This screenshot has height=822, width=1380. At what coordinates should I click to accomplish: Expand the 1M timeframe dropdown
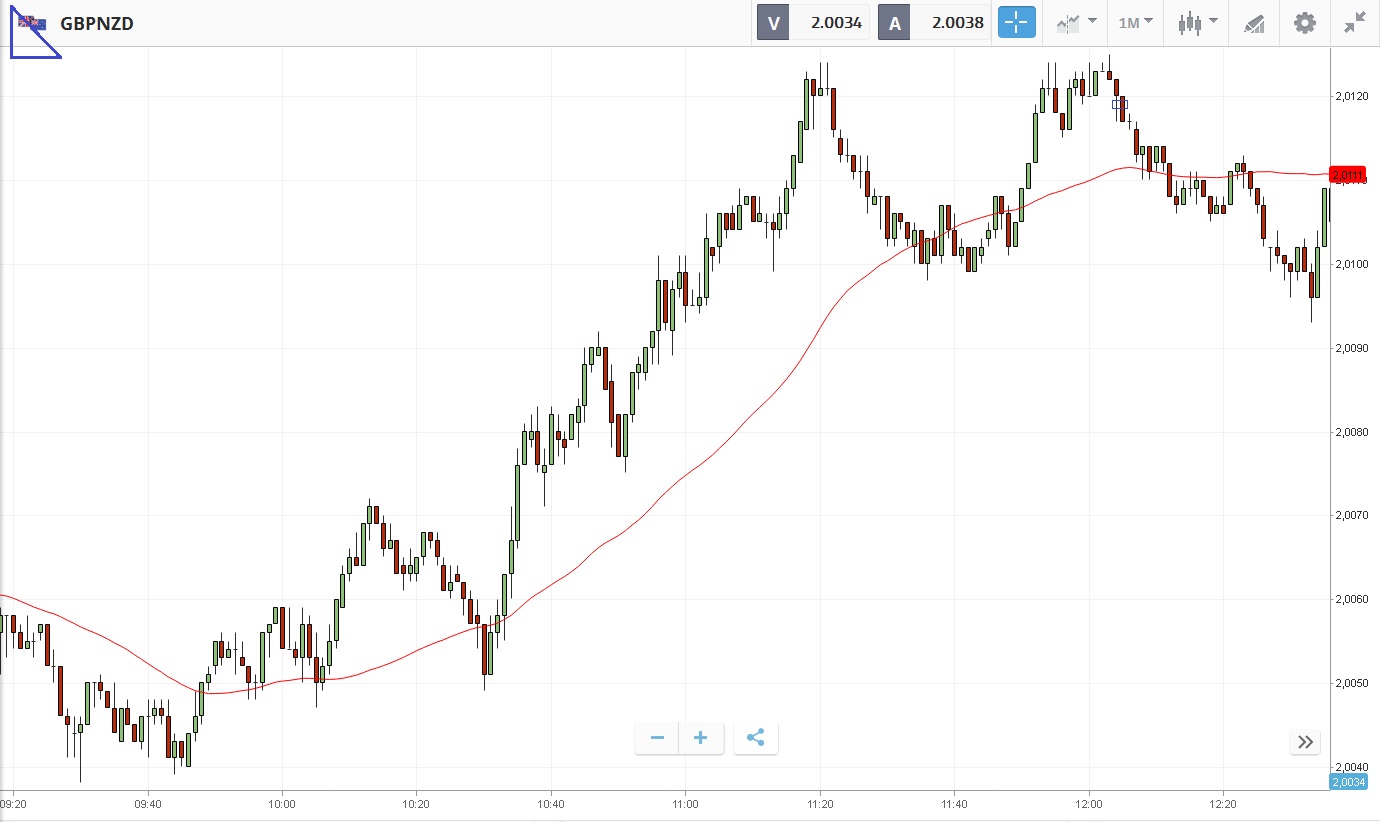(1135, 22)
